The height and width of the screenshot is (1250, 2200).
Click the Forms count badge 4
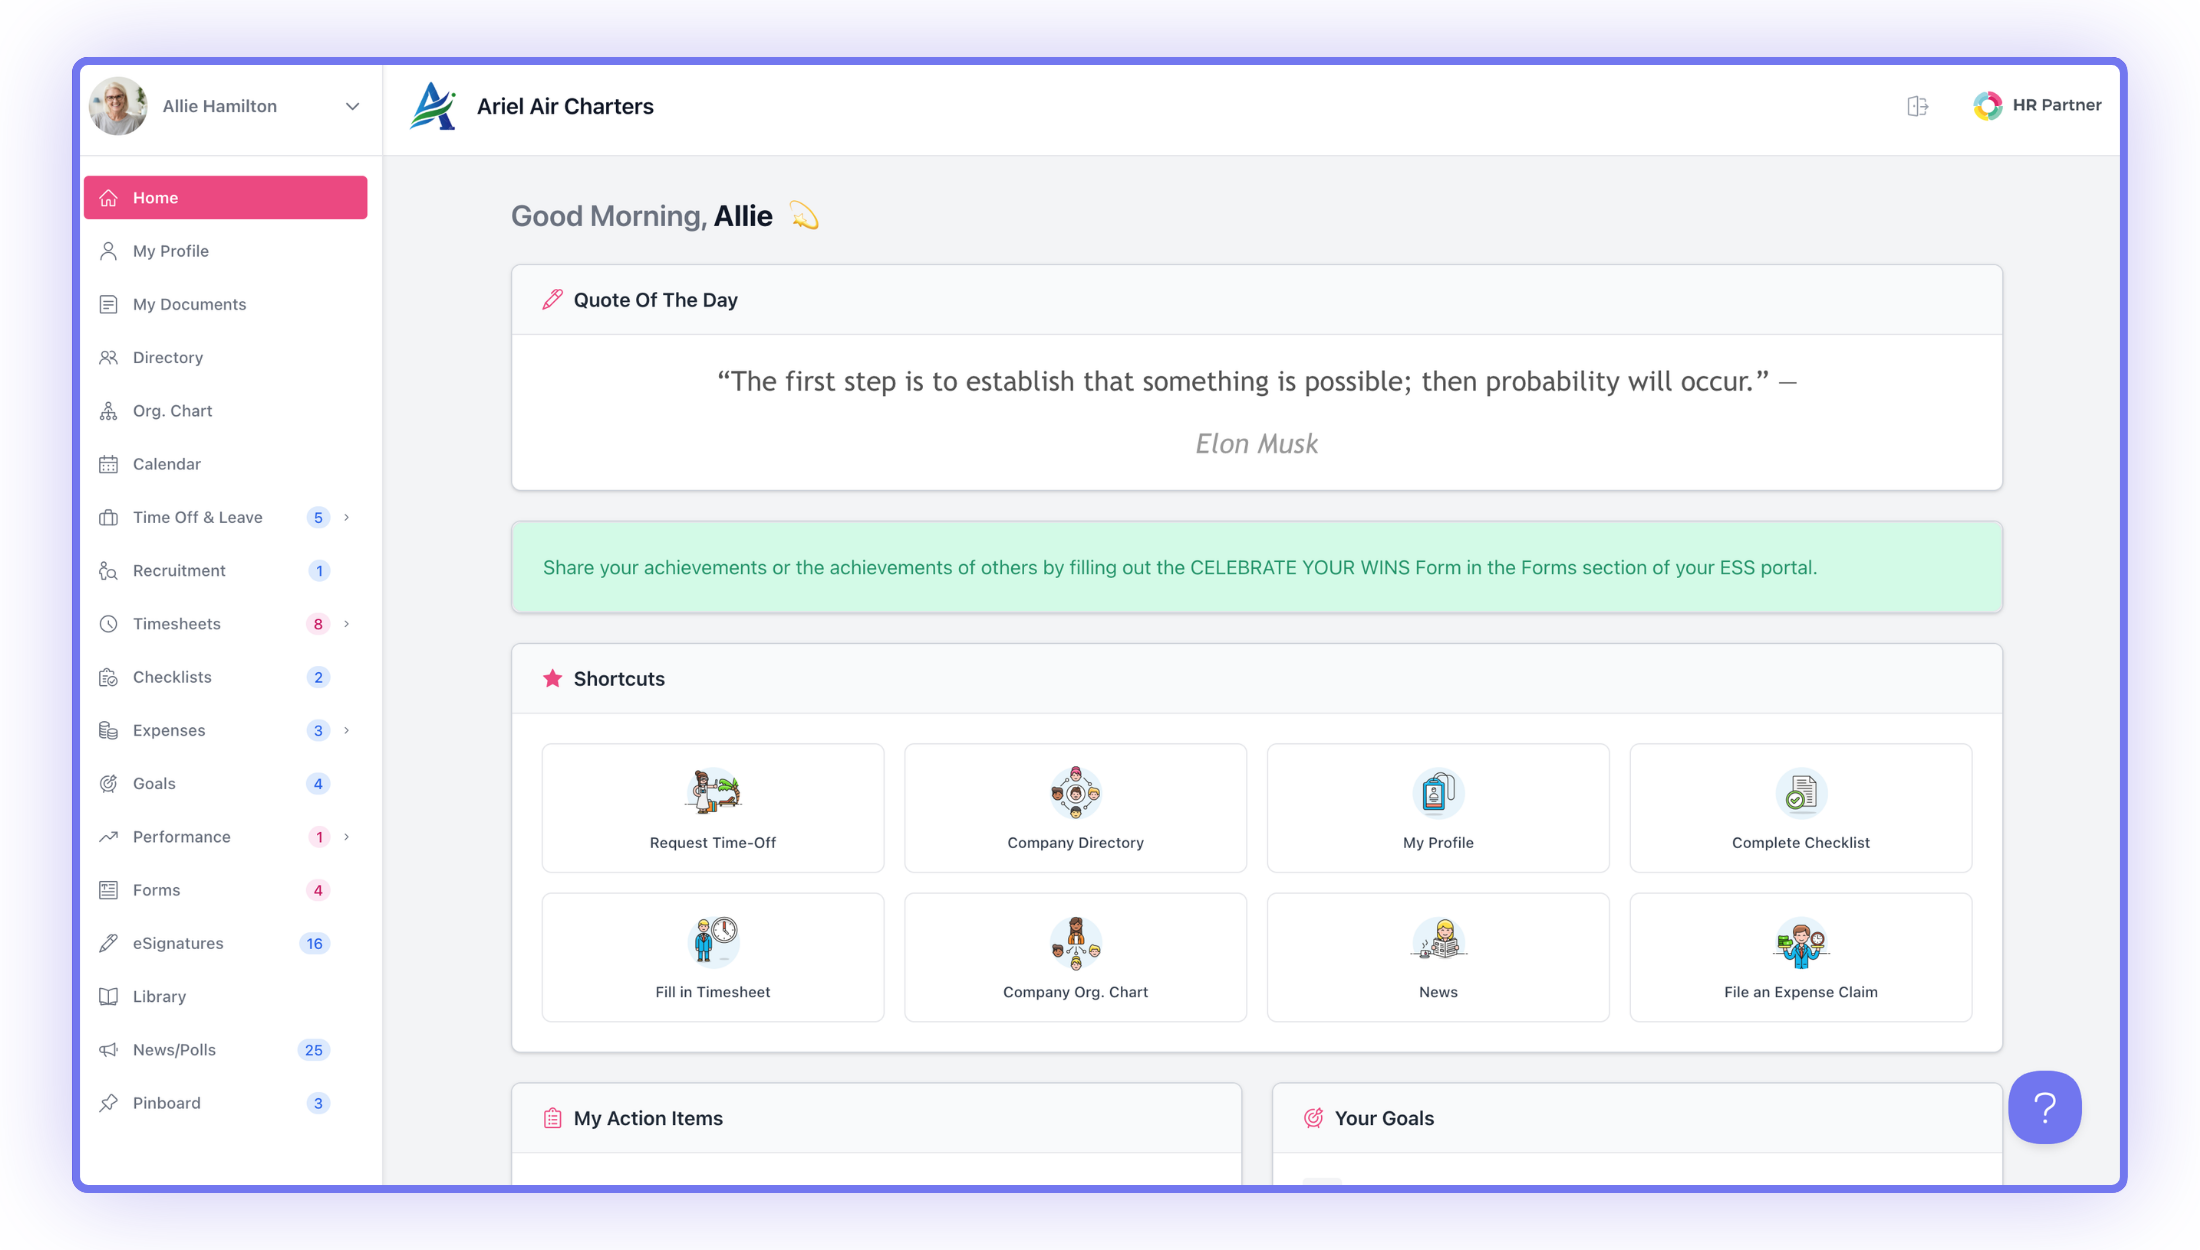pos(318,890)
